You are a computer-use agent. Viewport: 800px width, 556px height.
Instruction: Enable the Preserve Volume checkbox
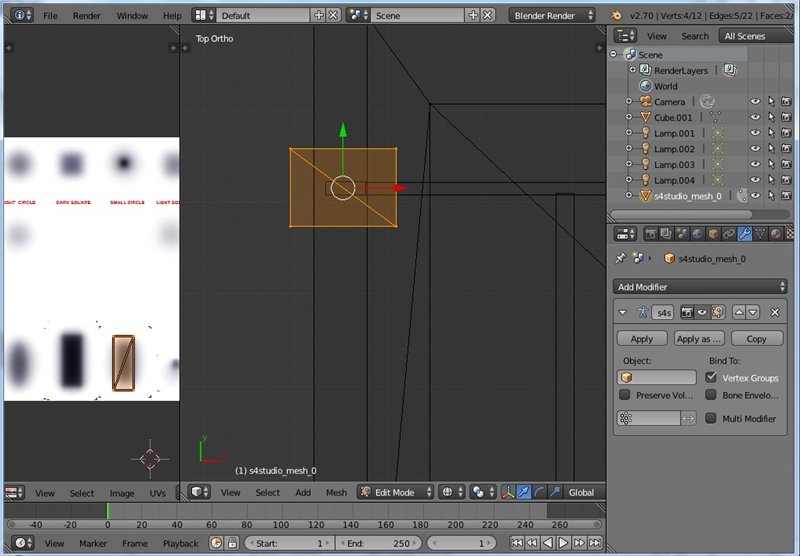625,395
